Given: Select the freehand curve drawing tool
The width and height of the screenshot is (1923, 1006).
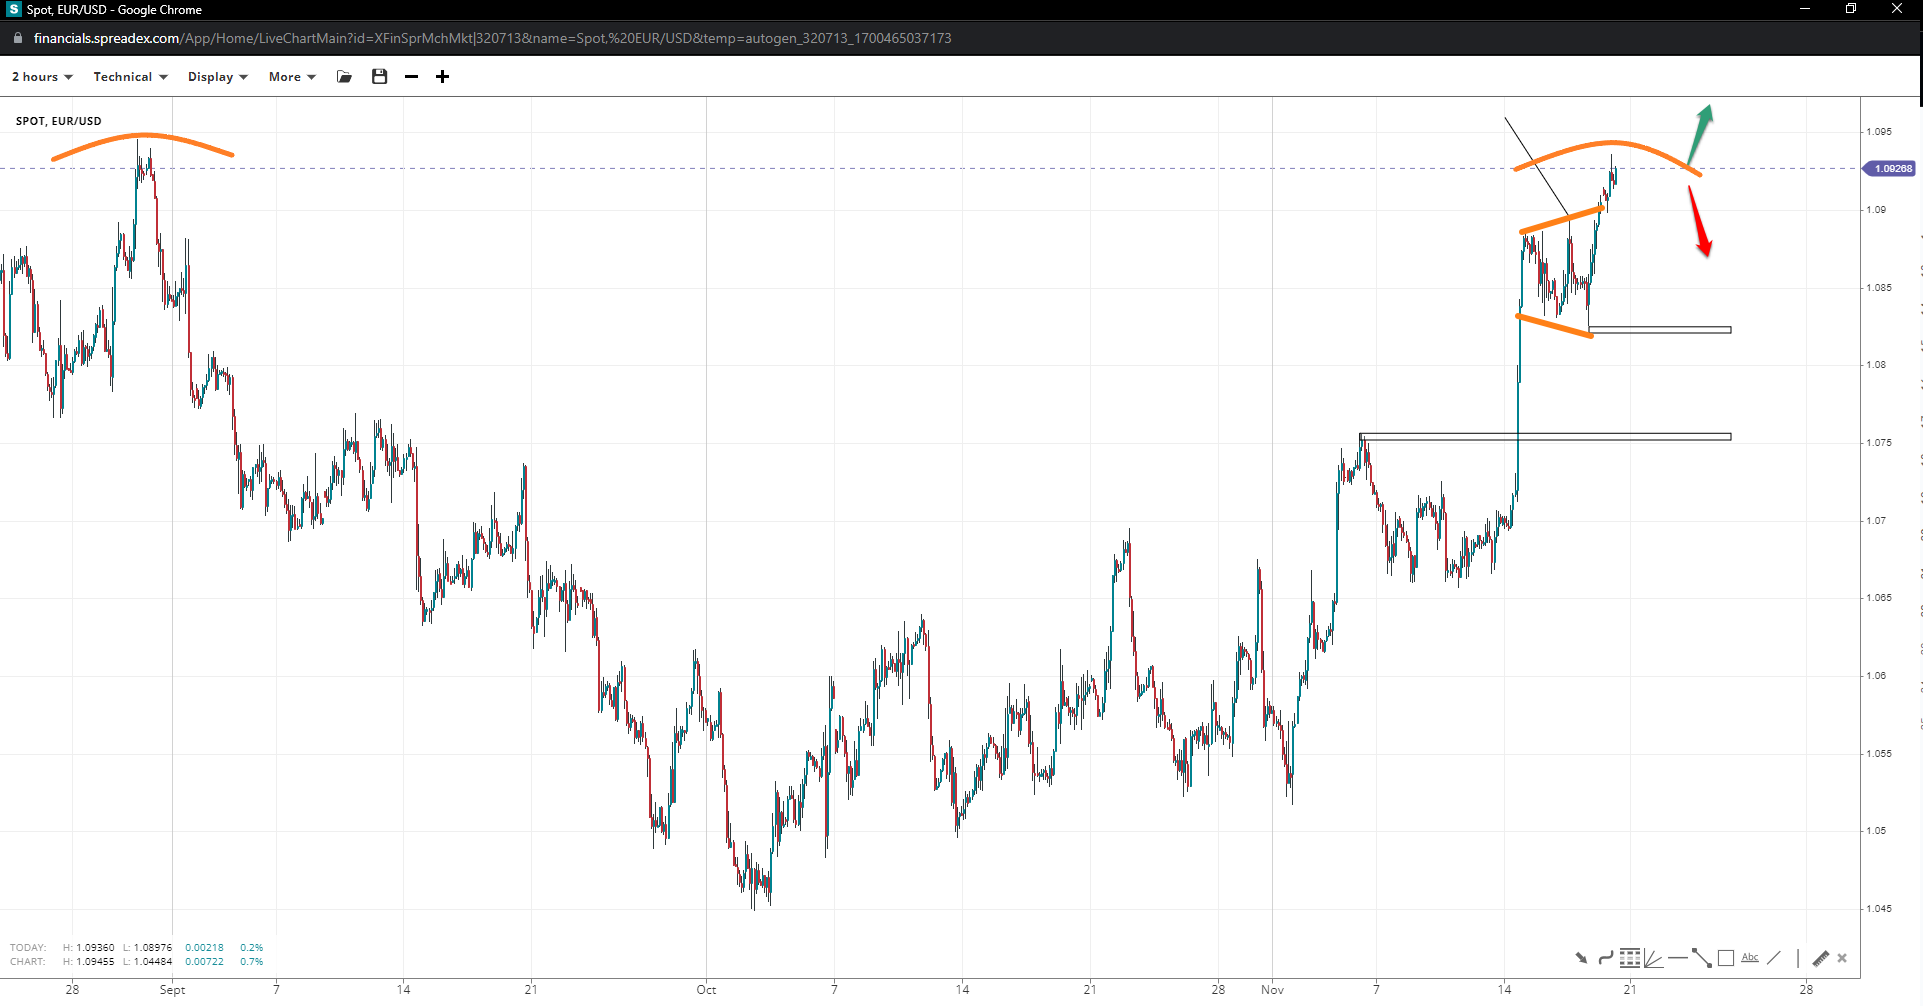Looking at the screenshot, I should (1605, 958).
